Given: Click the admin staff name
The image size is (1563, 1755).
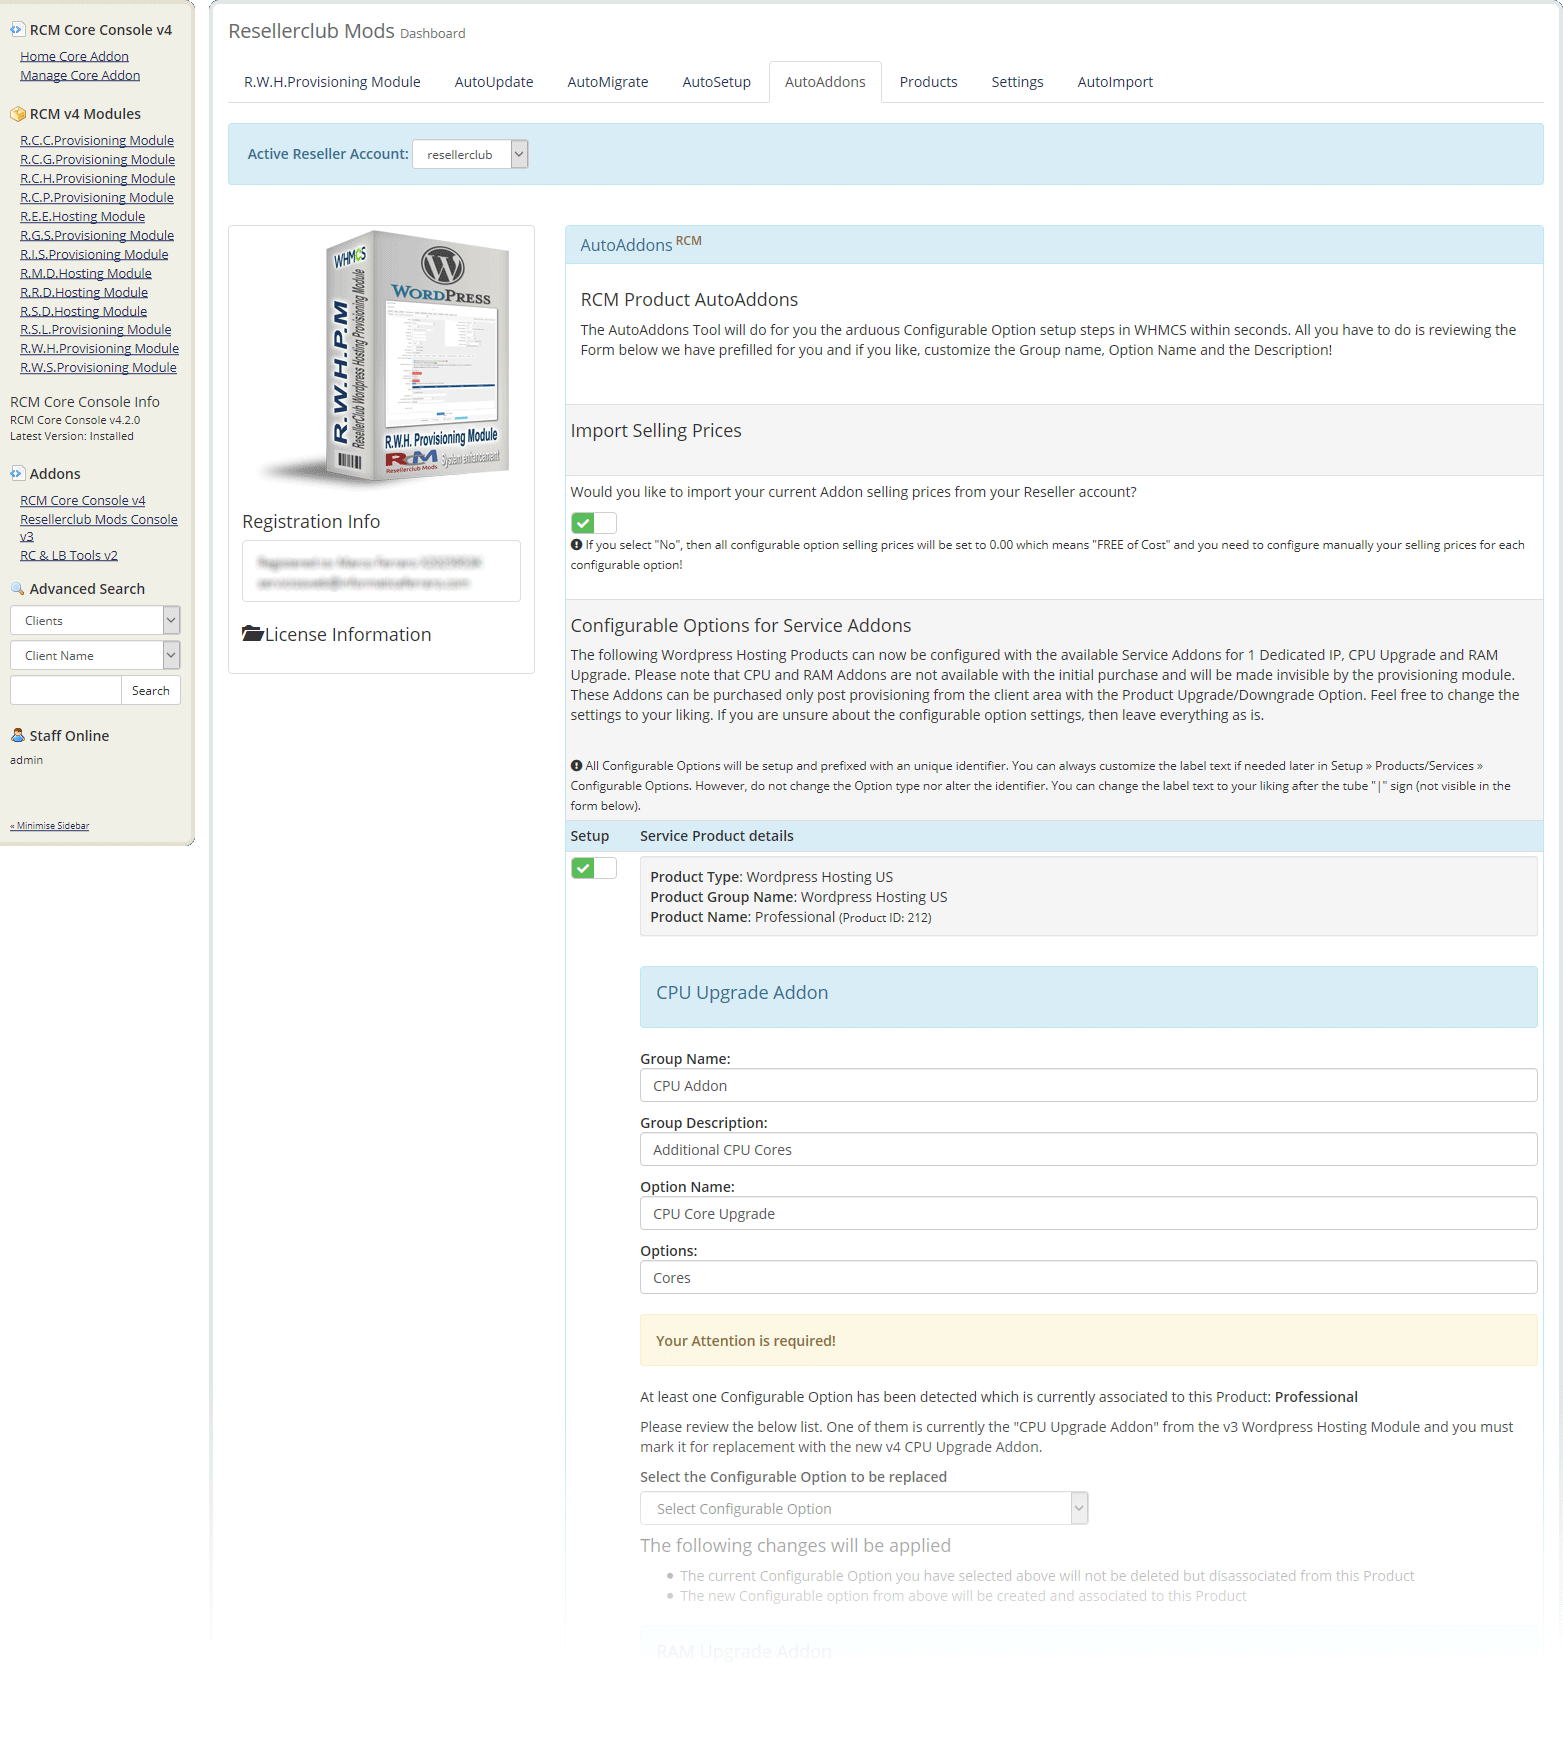Looking at the screenshot, I should click(x=26, y=761).
